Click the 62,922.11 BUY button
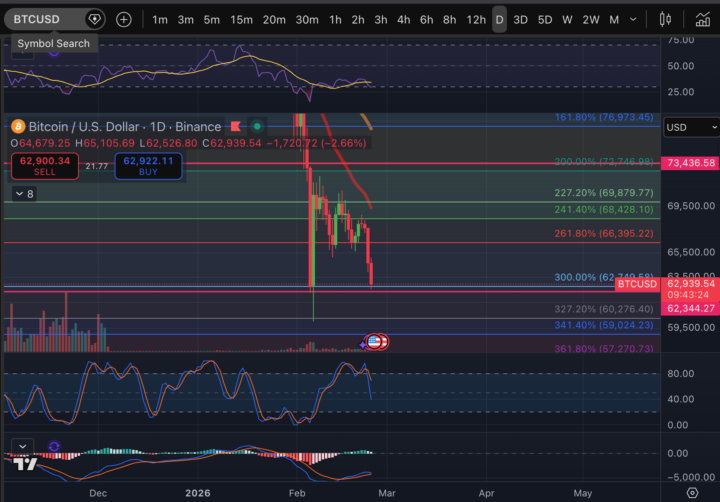 pyautogui.click(x=148, y=166)
